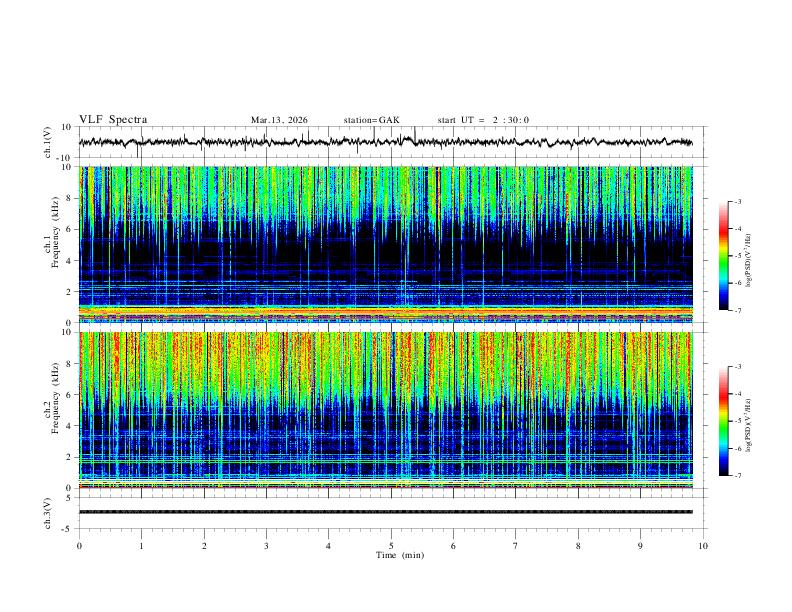The image size is (792, 612).
Task: Click the ch.1 voltage waveform trace
Action: 386,142
